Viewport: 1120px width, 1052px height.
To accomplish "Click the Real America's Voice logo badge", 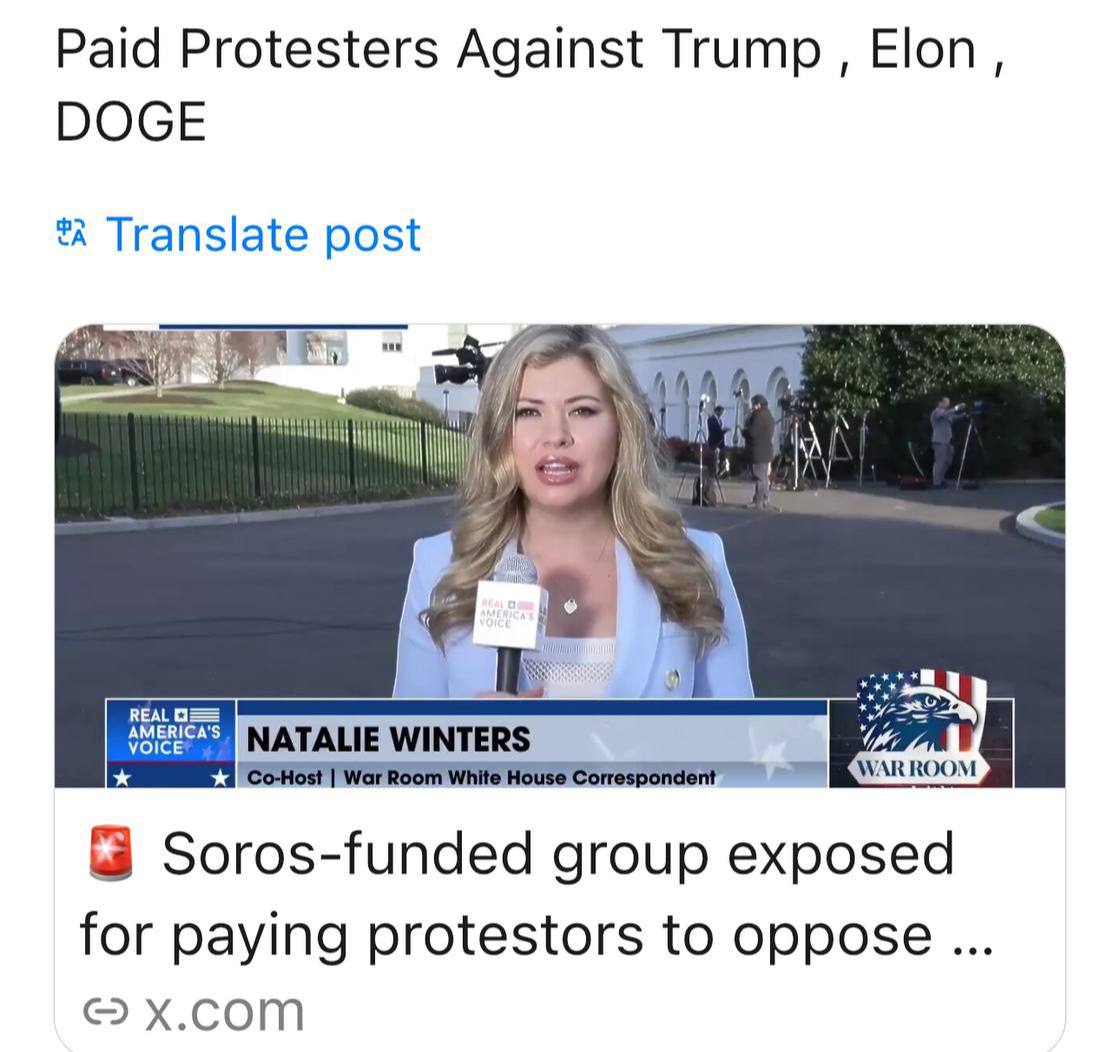I will 171,731.
